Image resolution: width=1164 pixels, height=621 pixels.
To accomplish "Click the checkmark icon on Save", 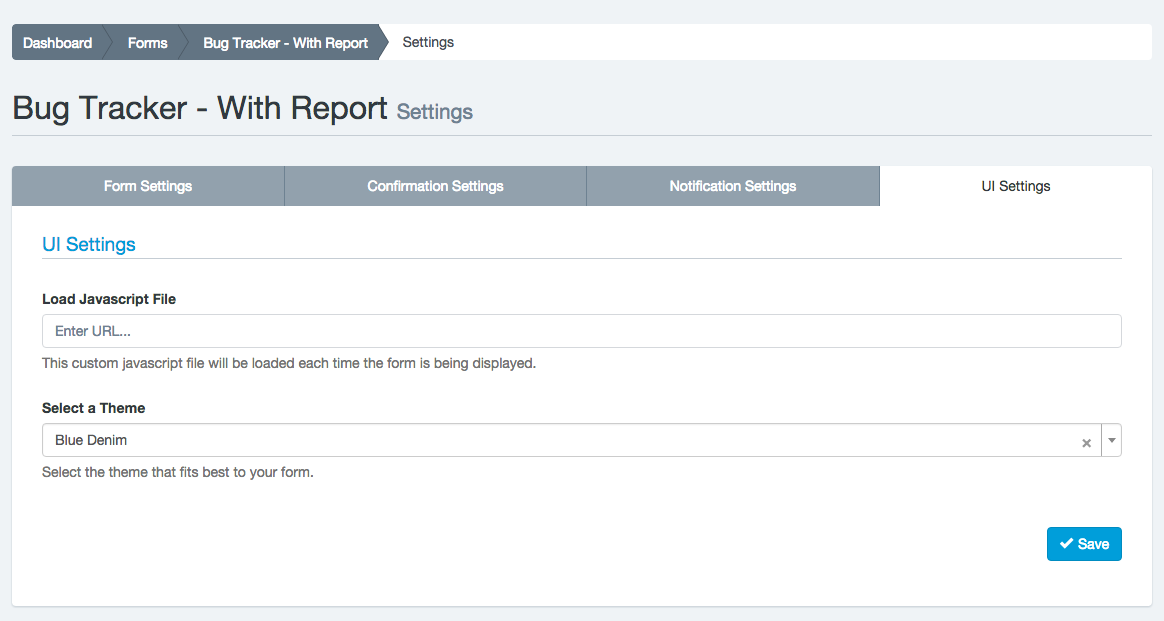I will pos(1066,544).
